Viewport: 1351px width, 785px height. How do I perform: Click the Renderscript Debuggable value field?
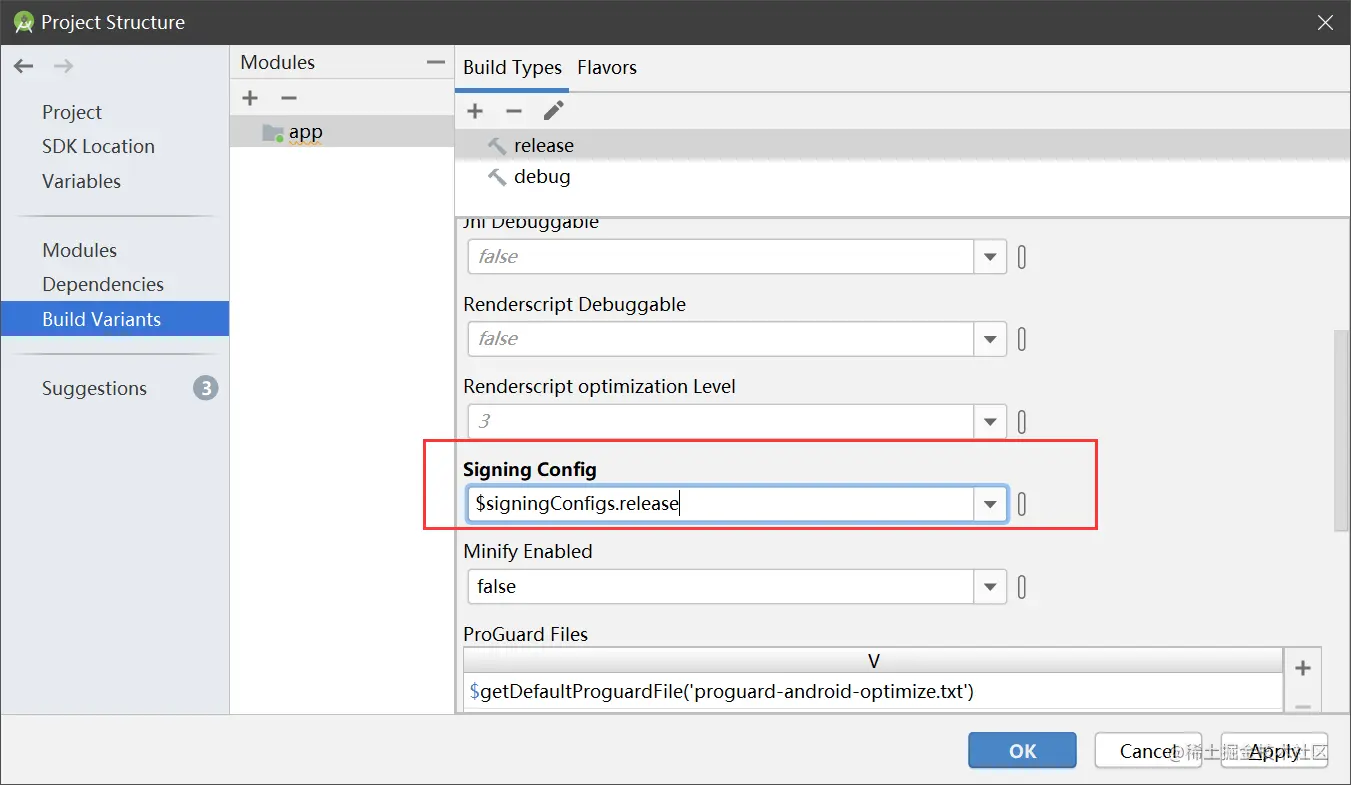[x=721, y=339]
